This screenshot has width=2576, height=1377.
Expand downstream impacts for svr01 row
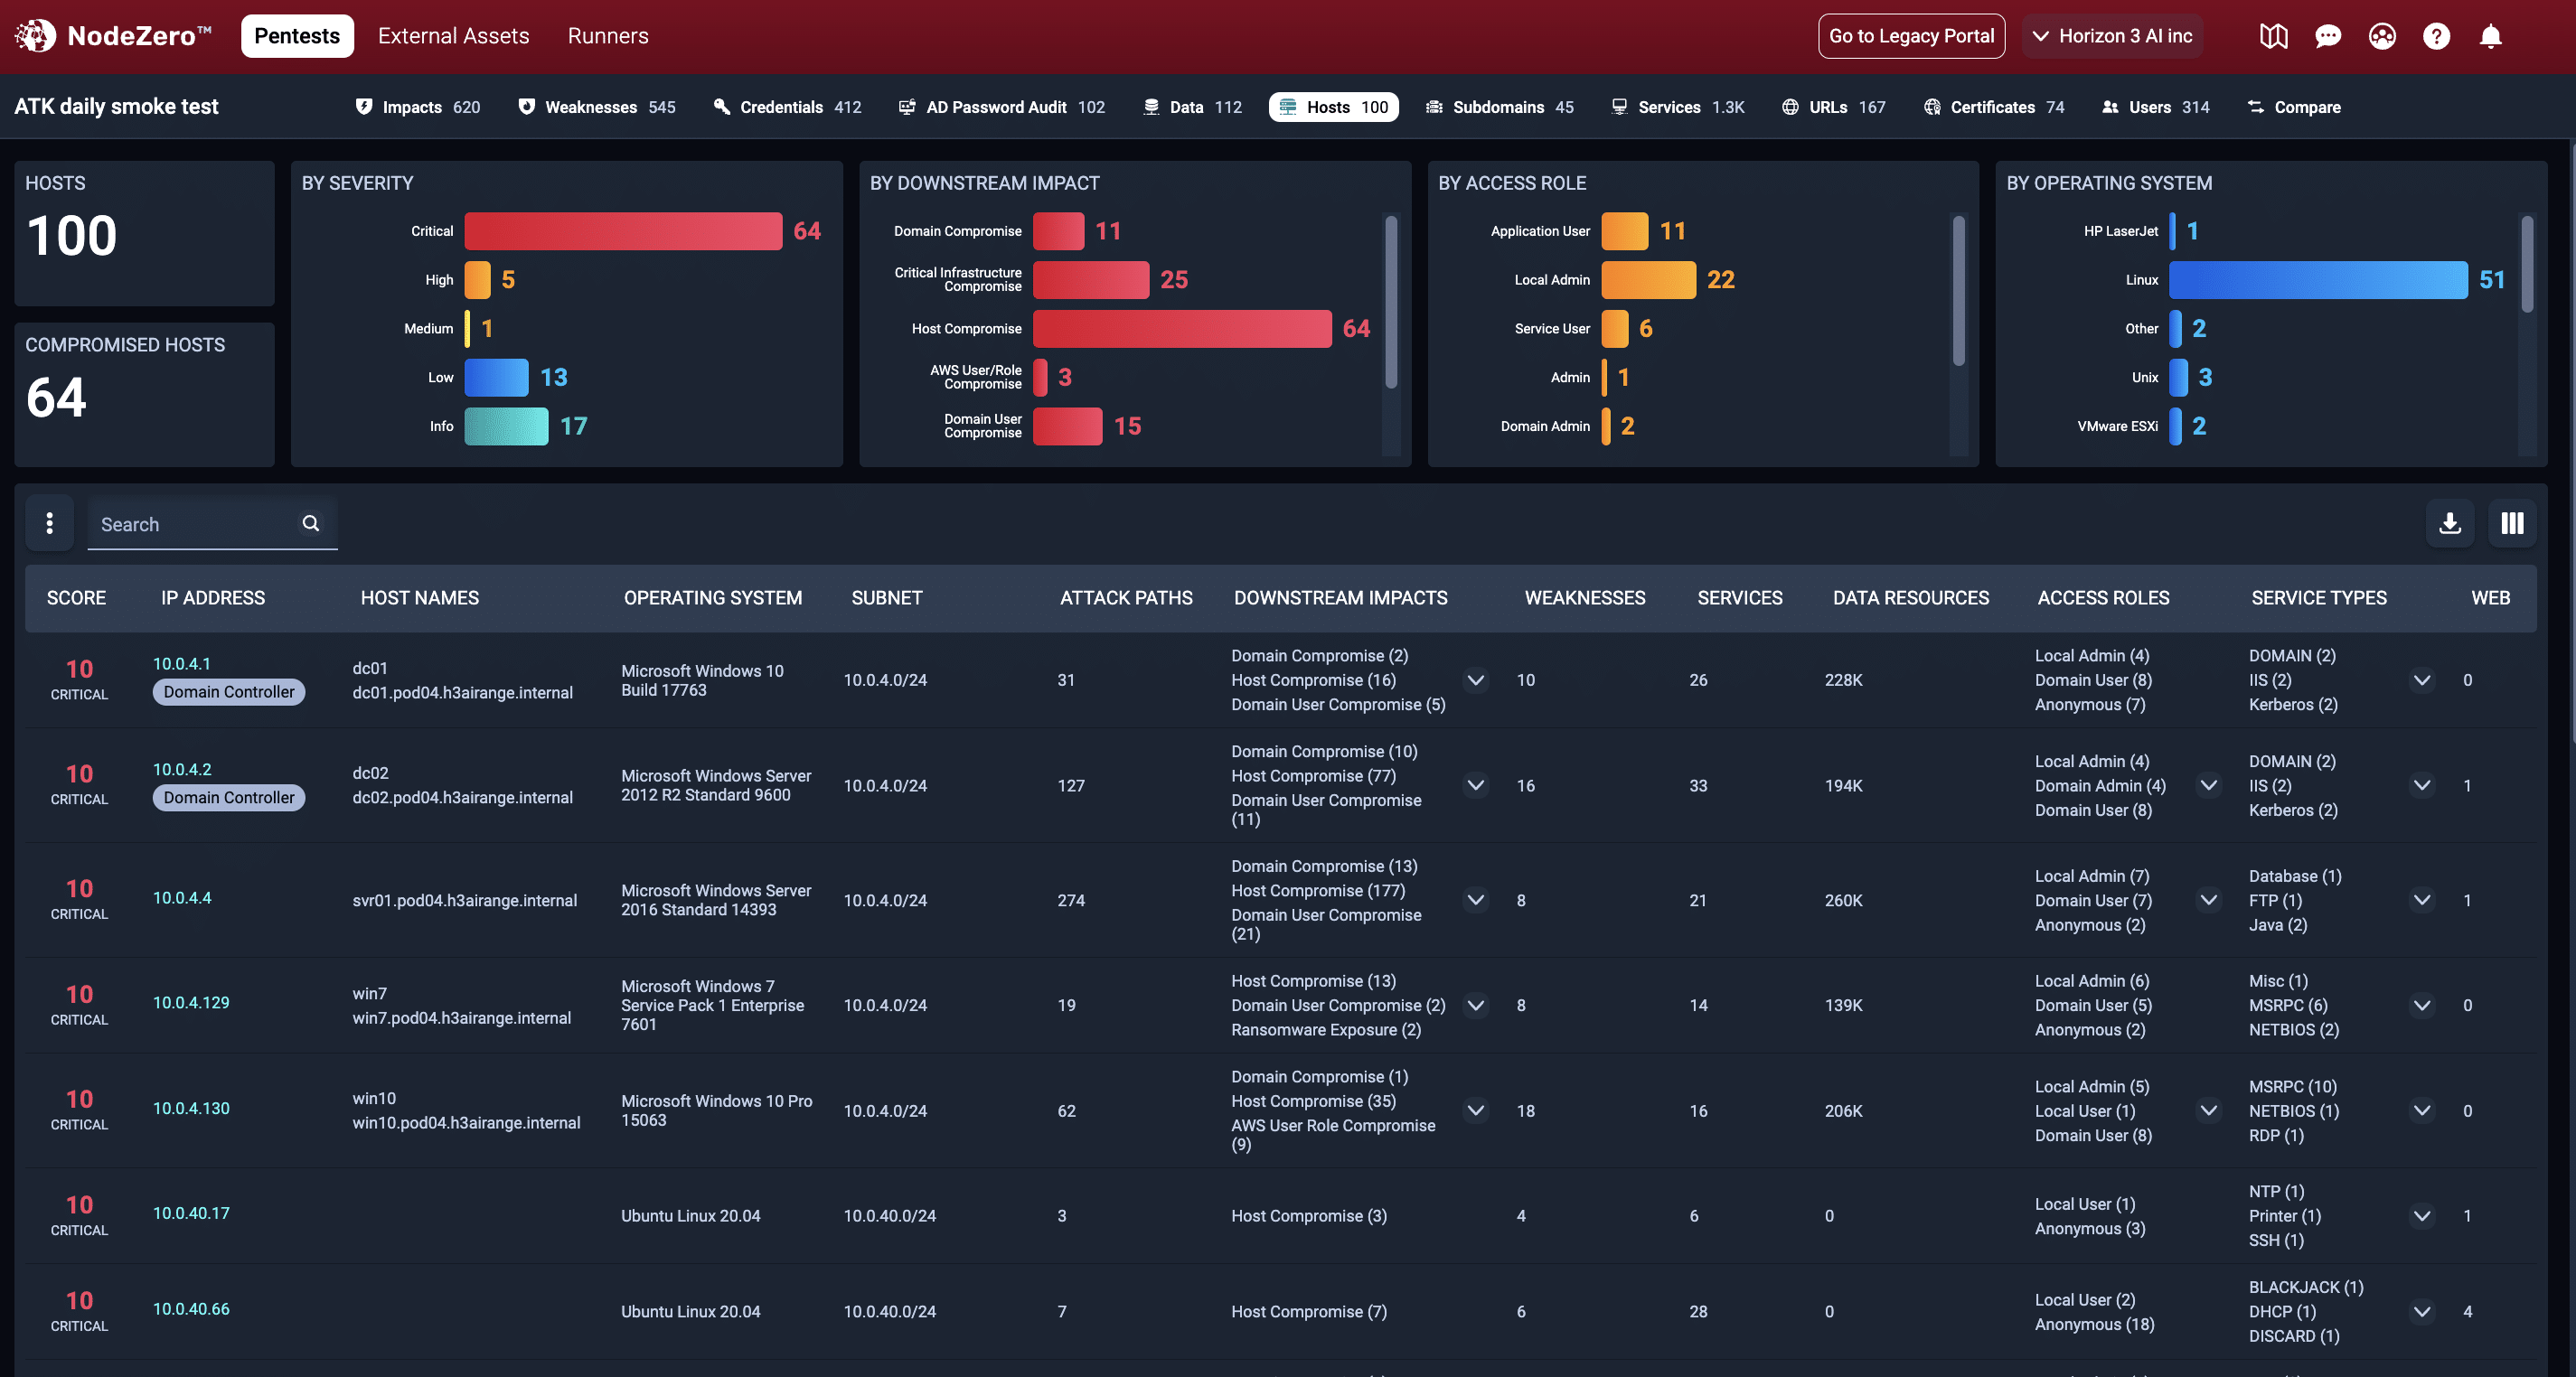[x=1475, y=900]
